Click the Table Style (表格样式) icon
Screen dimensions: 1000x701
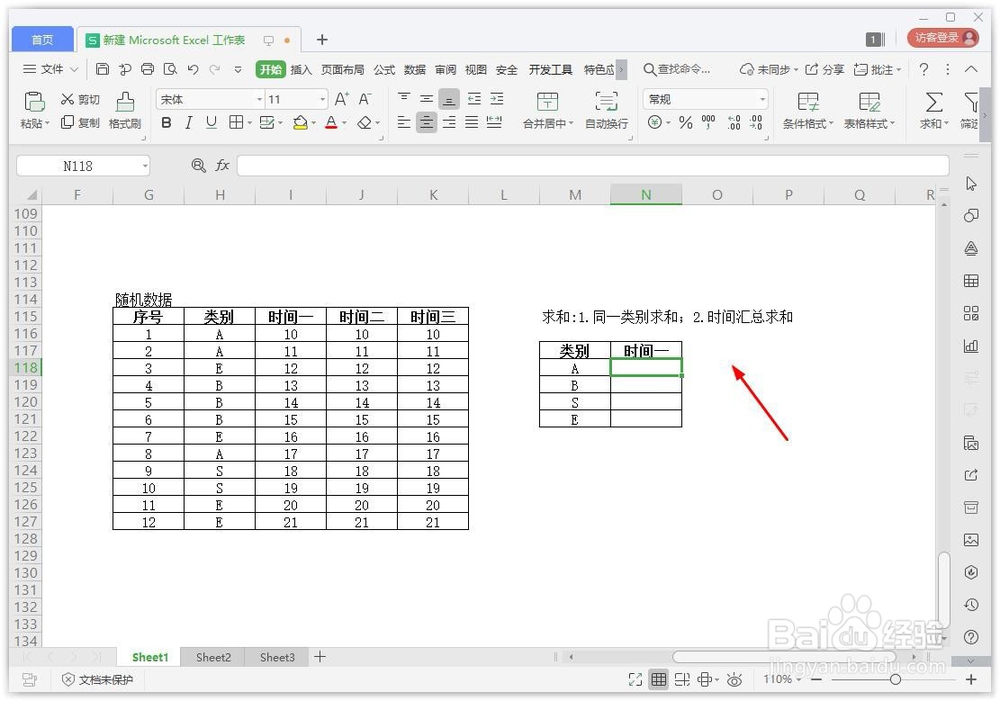tap(869, 102)
